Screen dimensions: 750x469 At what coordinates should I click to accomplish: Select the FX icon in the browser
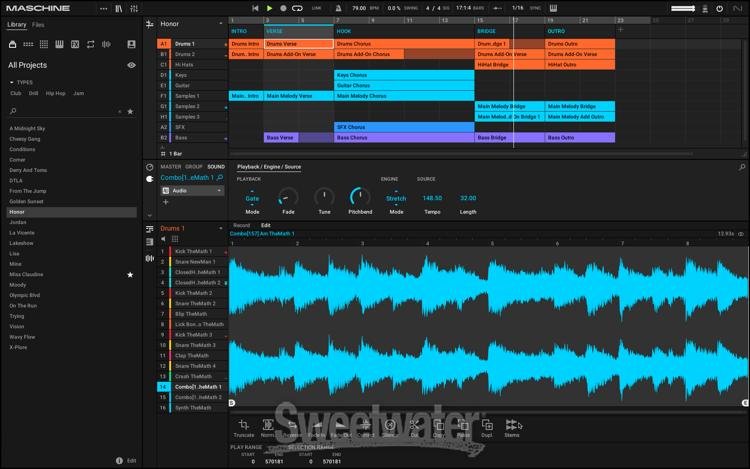click(75, 44)
